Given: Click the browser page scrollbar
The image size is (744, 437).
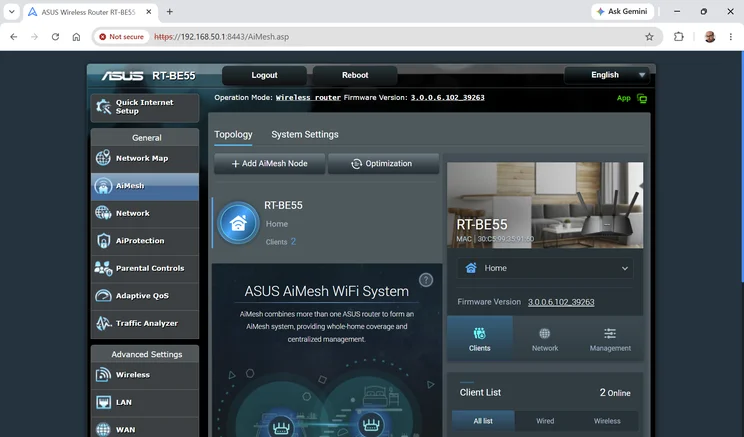Looking at the screenshot, I should point(742,166).
